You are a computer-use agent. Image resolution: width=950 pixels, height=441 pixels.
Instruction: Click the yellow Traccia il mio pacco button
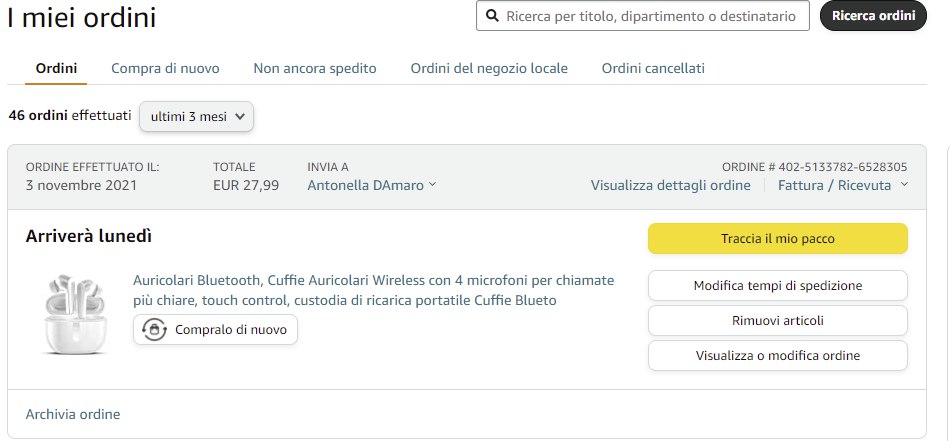(777, 239)
